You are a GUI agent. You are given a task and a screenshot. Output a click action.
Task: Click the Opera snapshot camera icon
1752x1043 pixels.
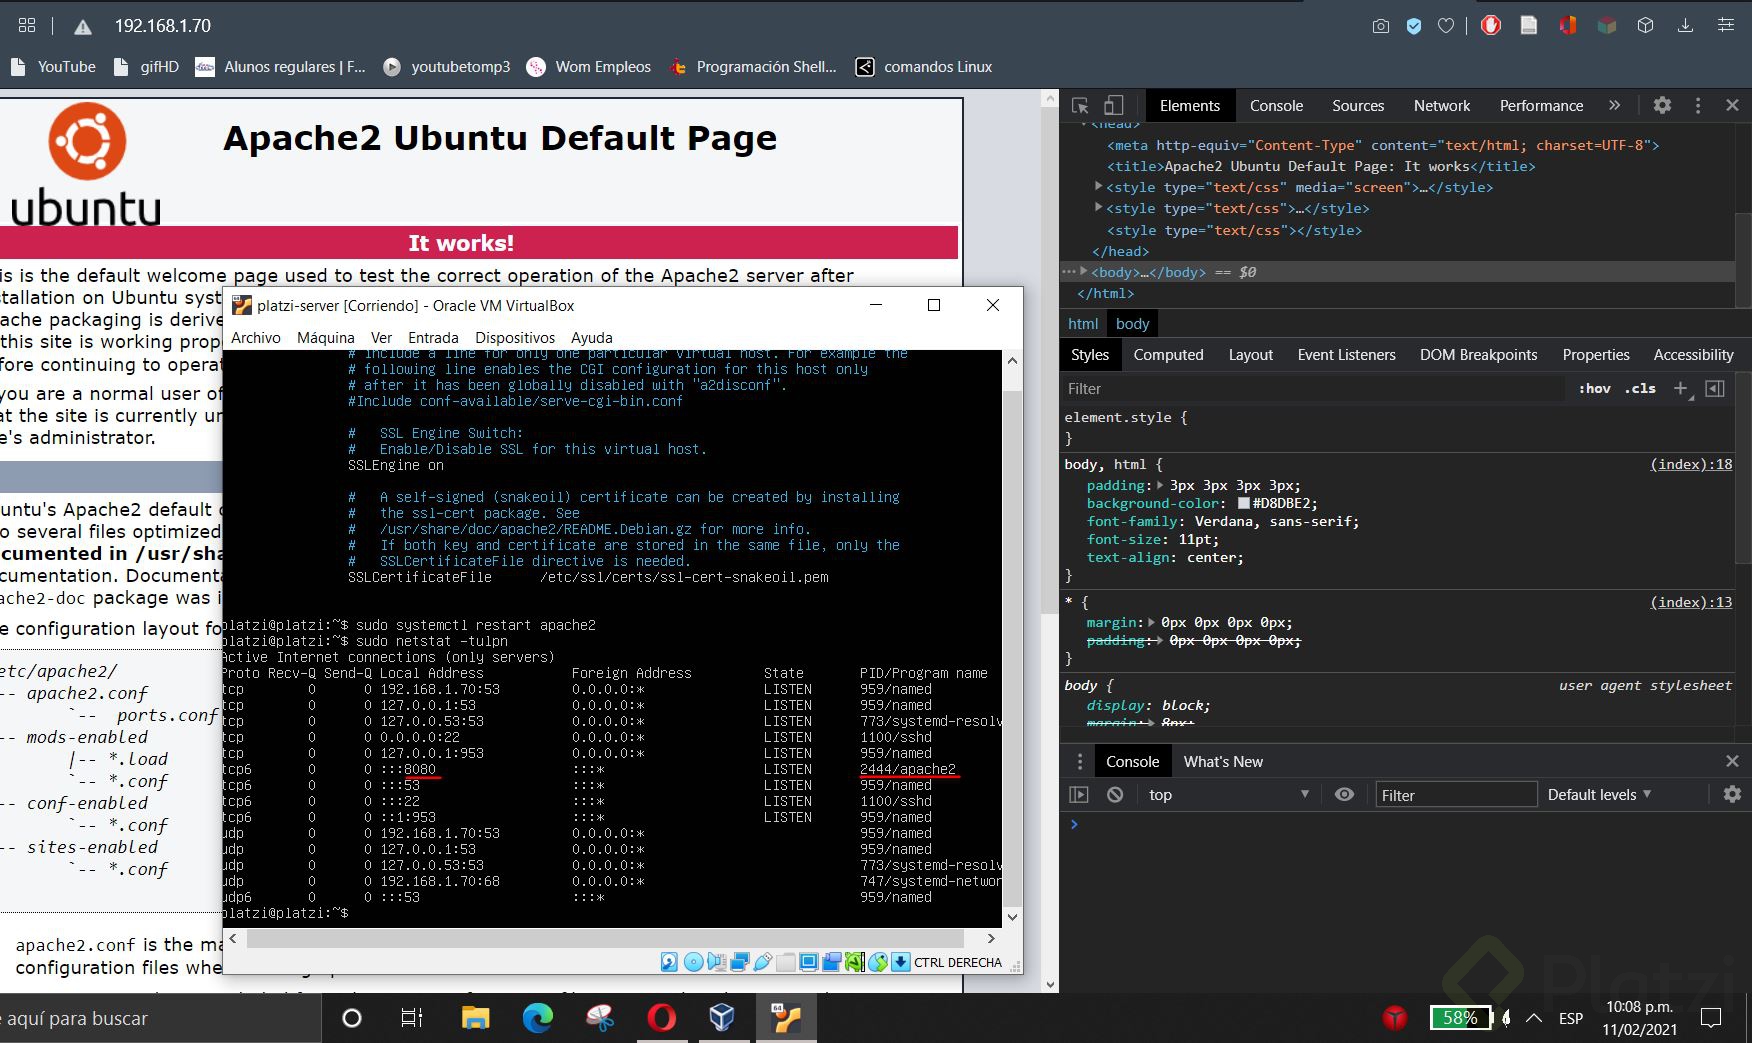pos(1381,26)
